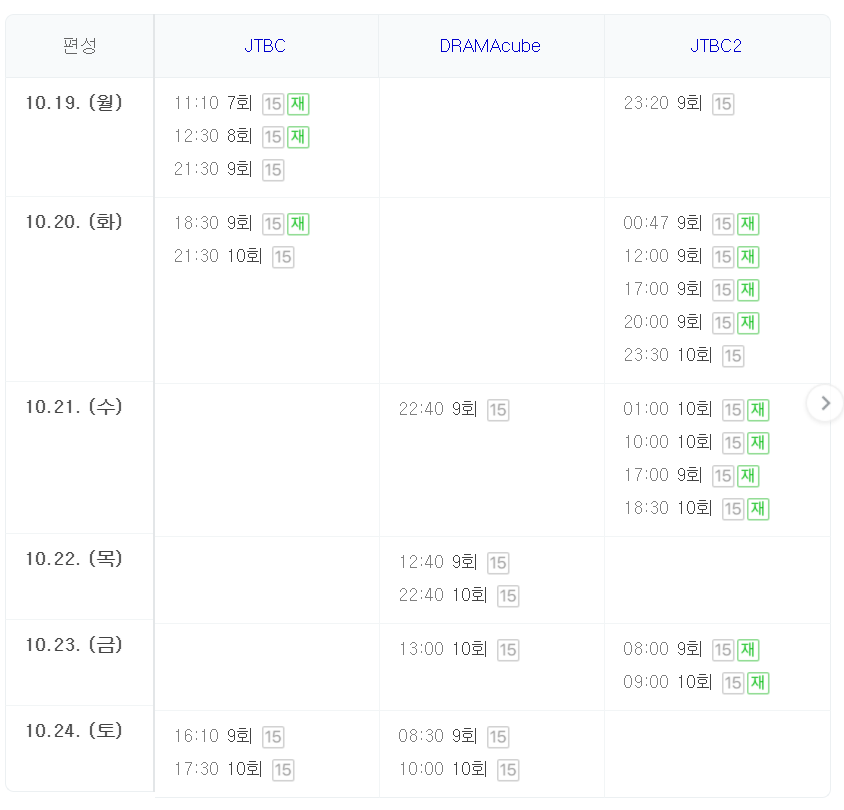Click green 재 badge on 00:47 row

[748, 223]
